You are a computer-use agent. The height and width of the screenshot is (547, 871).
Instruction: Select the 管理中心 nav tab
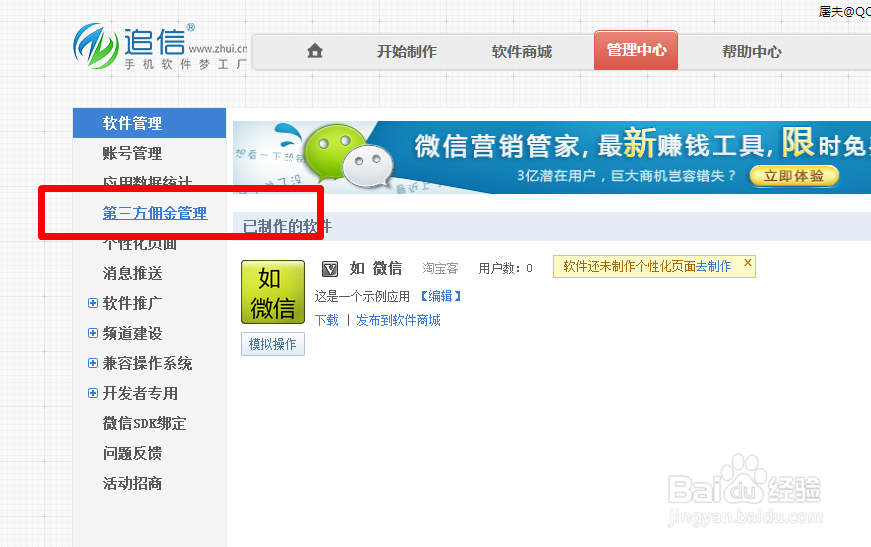636,50
